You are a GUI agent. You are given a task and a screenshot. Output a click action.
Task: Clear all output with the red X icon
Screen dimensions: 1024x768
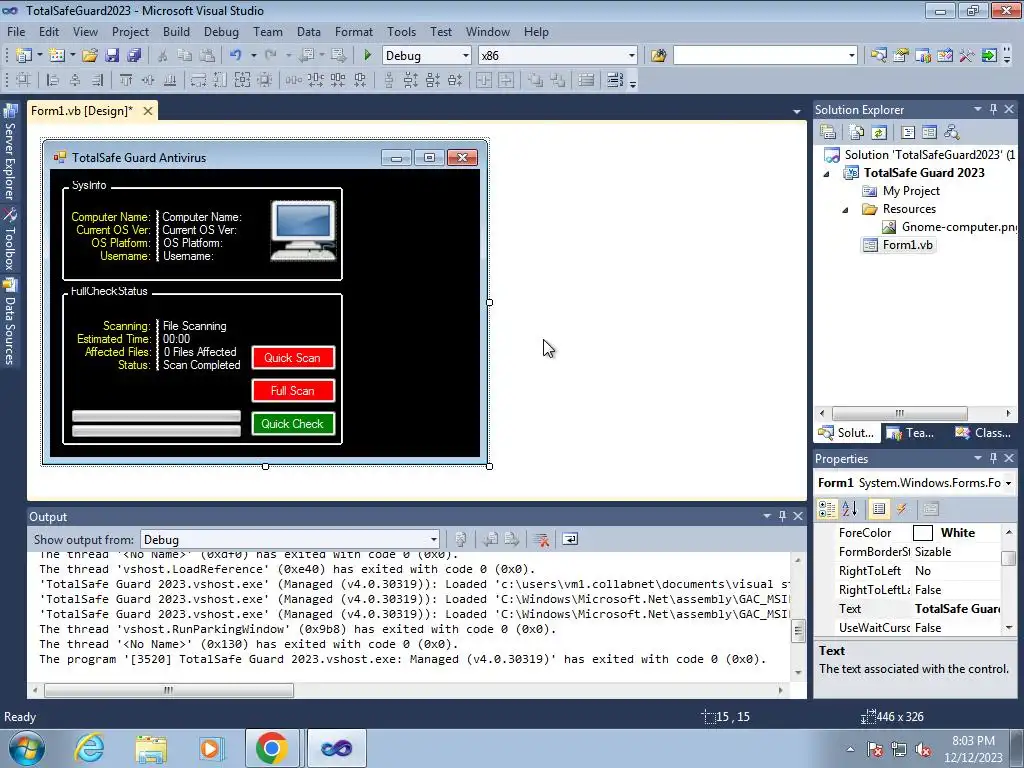541,539
